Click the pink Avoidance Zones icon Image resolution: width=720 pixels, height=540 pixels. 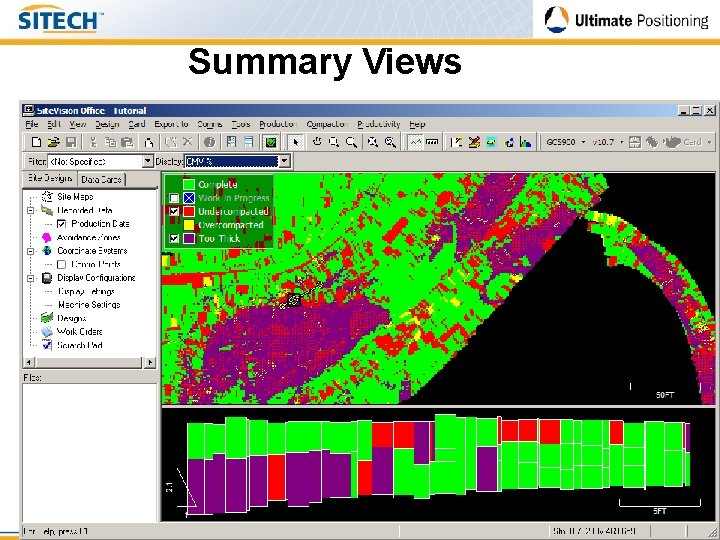tap(46, 237)
